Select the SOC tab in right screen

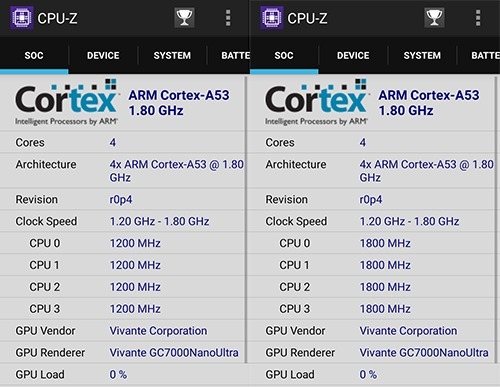click(x=284, y=55)
